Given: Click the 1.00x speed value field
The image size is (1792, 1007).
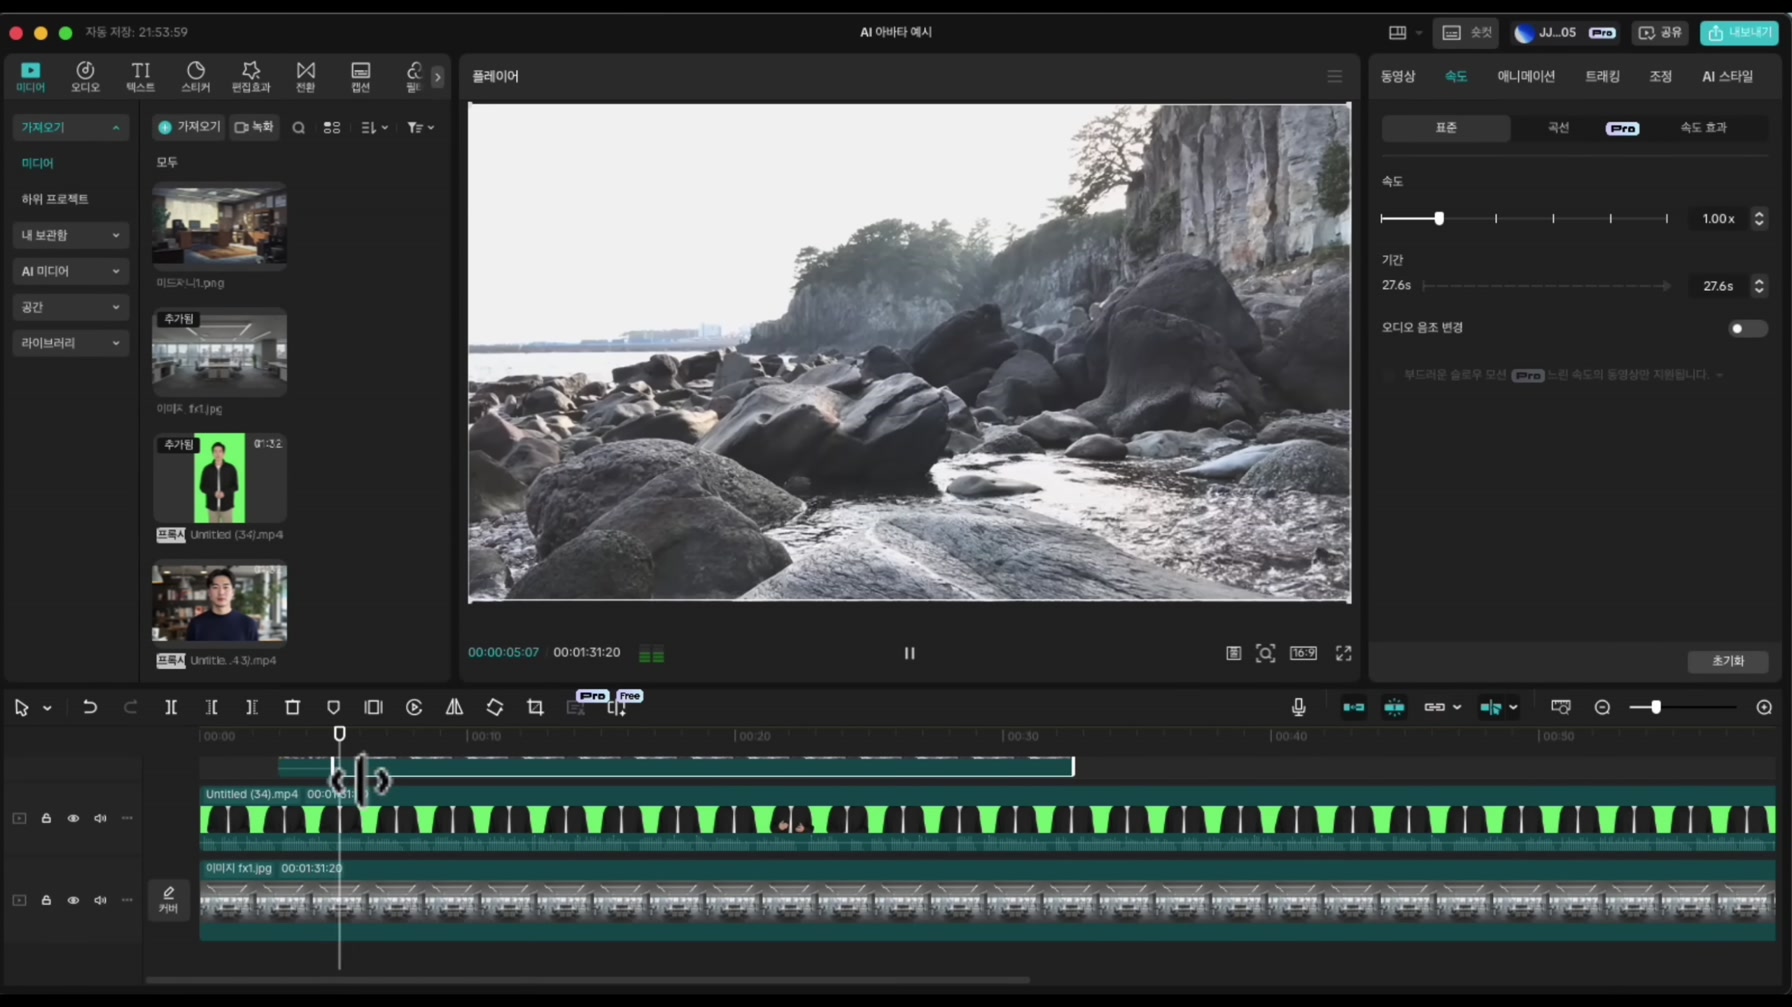Looking at the screenshot, I should (x=1718, y=218).
